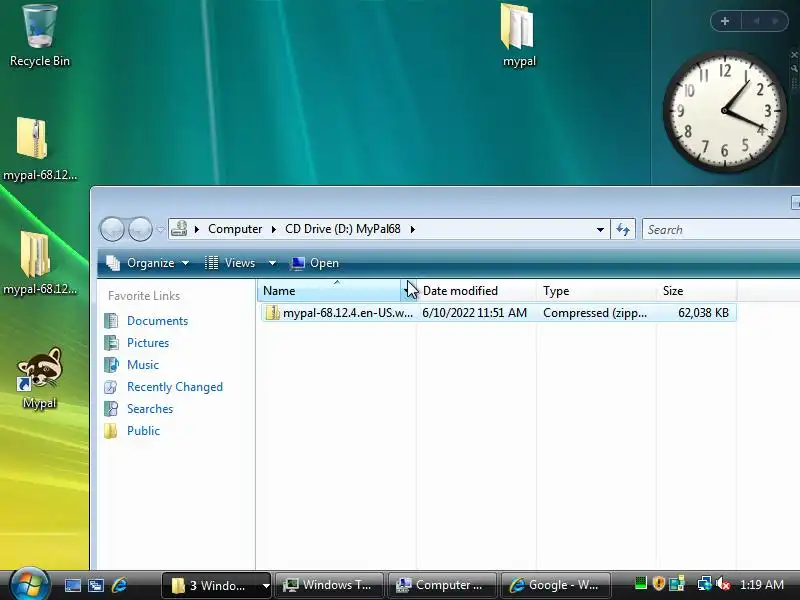
Task: Open the Recycle Bin desktop icon
Action: [39, 36]
